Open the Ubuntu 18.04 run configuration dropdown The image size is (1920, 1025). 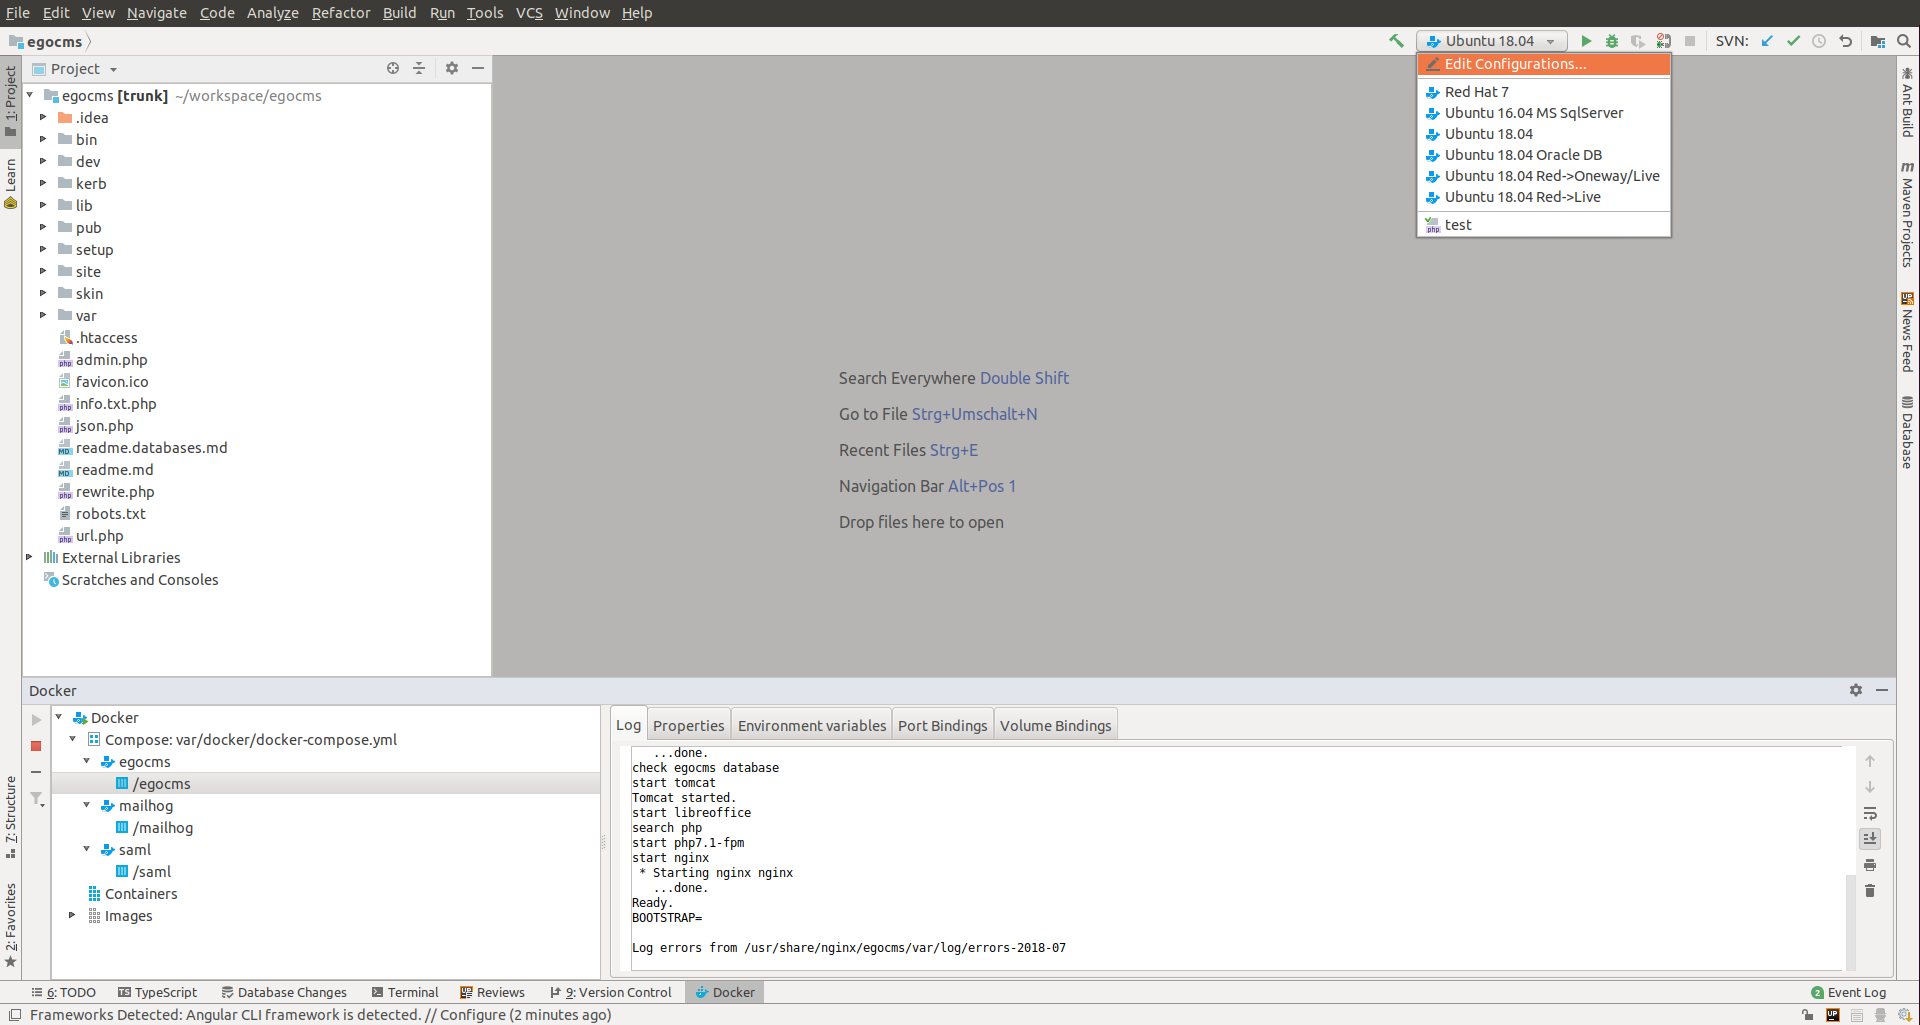[x=1492, y=41]
